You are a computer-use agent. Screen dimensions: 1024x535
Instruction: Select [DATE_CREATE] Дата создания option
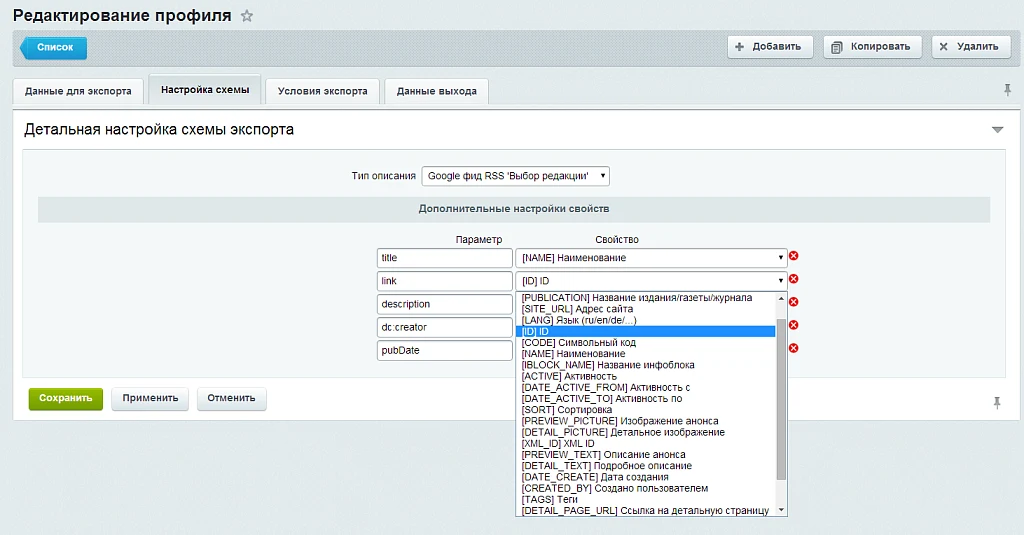[x=645, y=477]
